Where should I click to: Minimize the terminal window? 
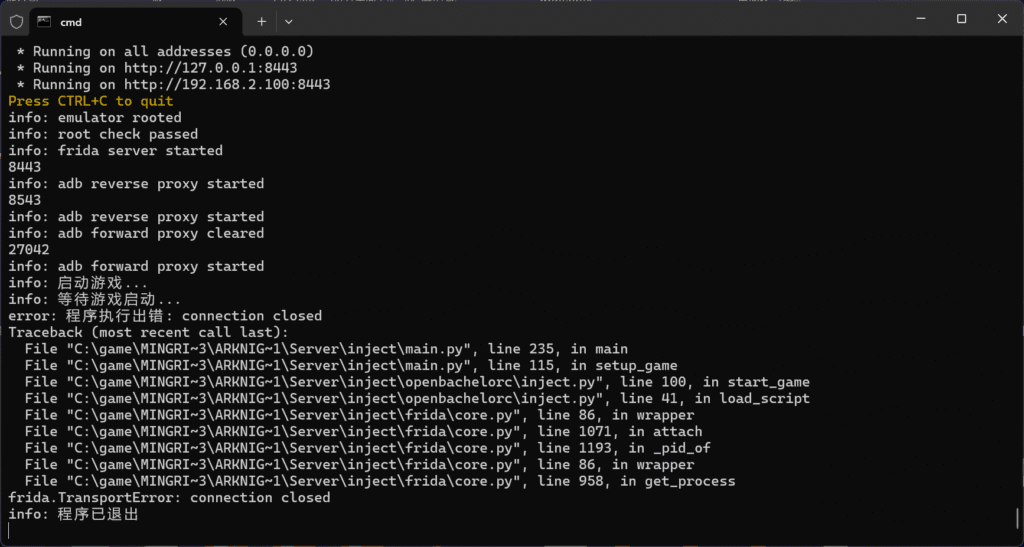[x=916, y=19]
